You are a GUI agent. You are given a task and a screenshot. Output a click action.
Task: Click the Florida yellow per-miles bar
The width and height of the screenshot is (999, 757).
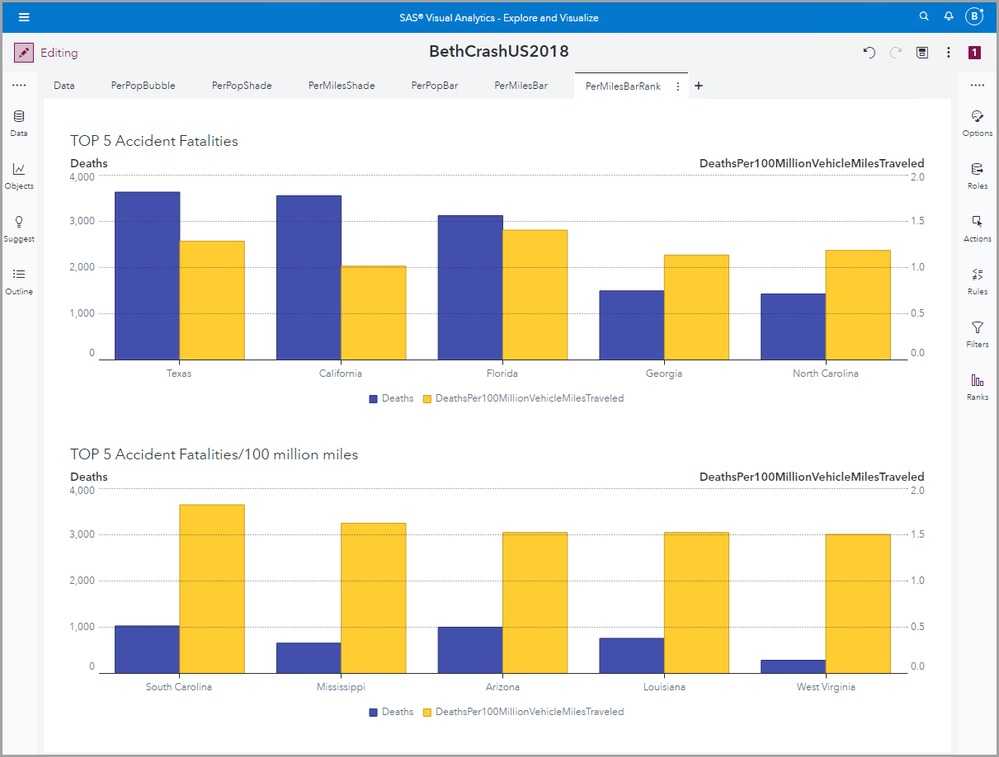(x=535, y=295)
